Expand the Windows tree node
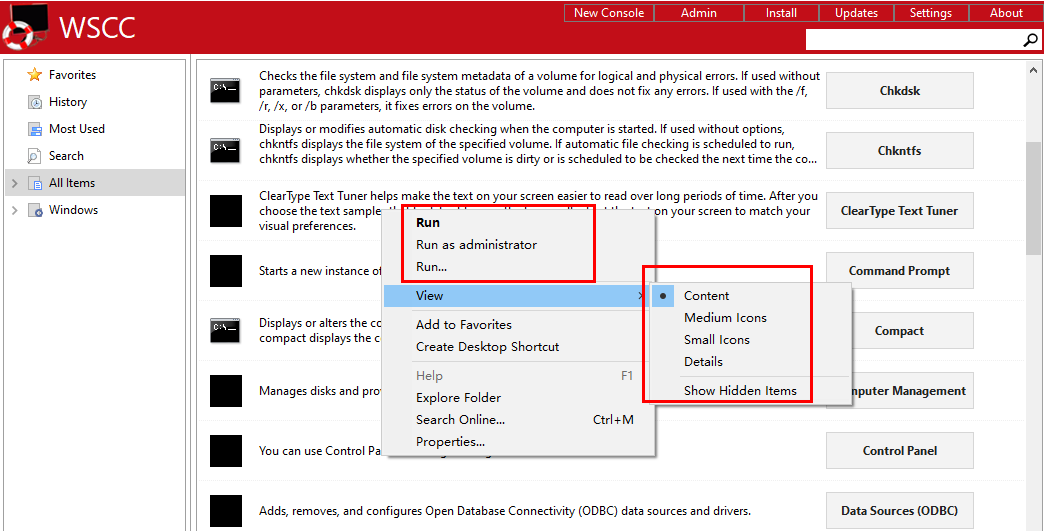This screenshot has width=1044, height=531. tap(15, 210)
